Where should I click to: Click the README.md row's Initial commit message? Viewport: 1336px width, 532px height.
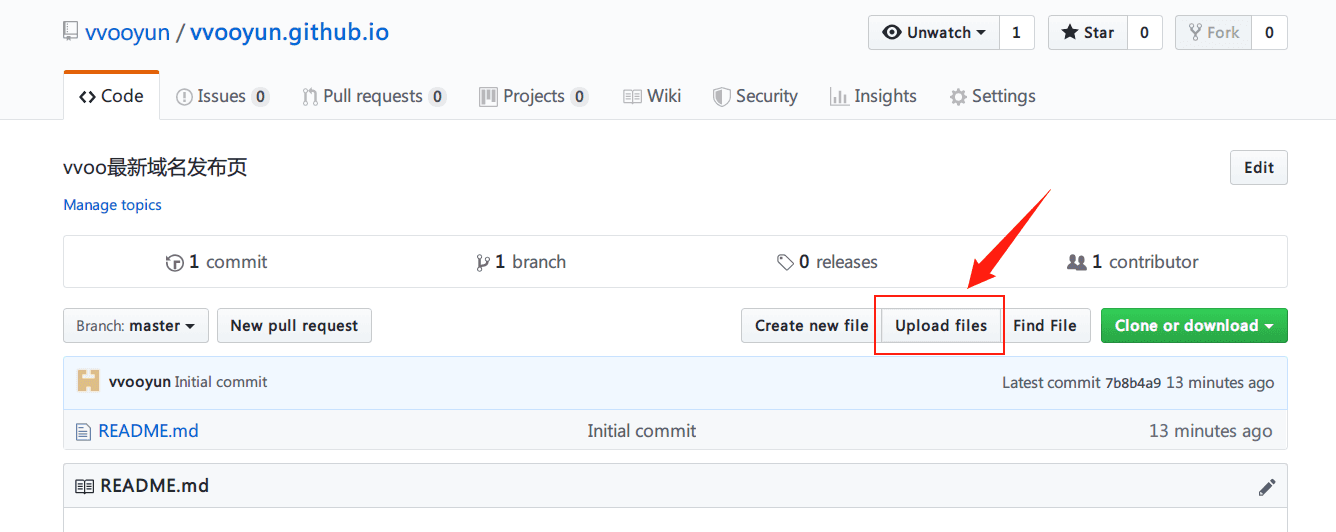641,432
